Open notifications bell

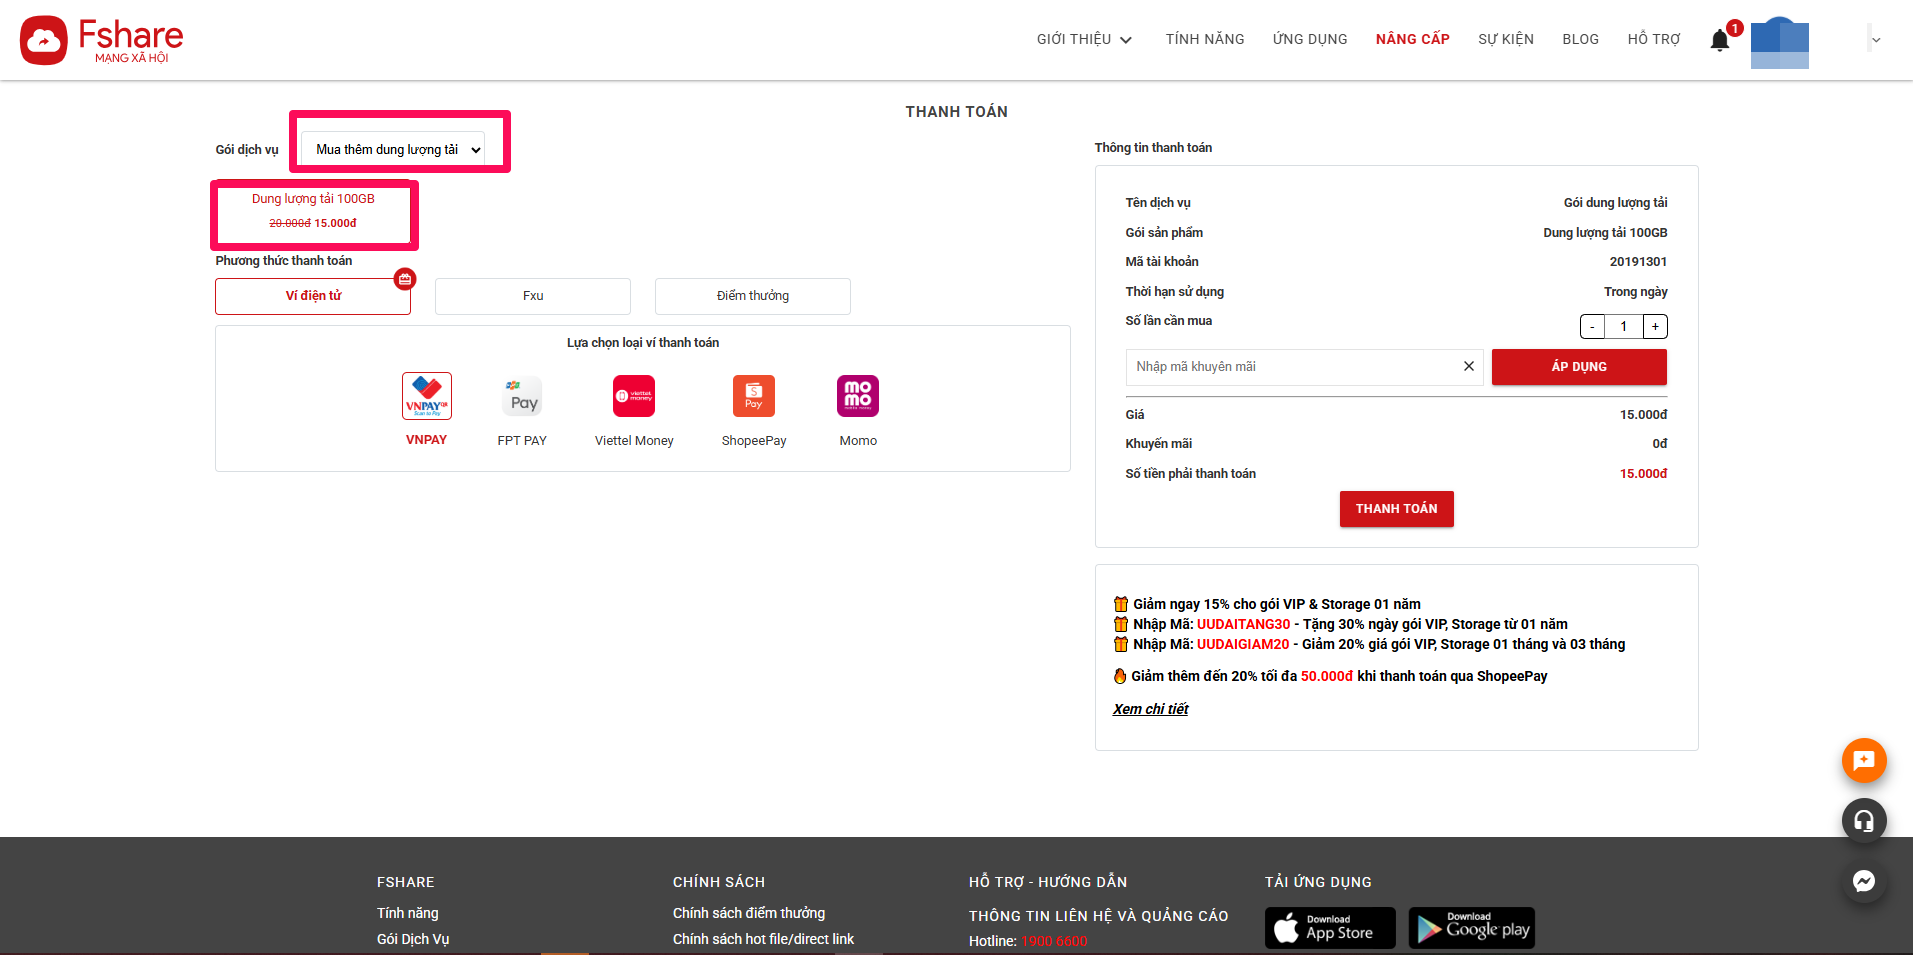click(x=1720, y=40)
